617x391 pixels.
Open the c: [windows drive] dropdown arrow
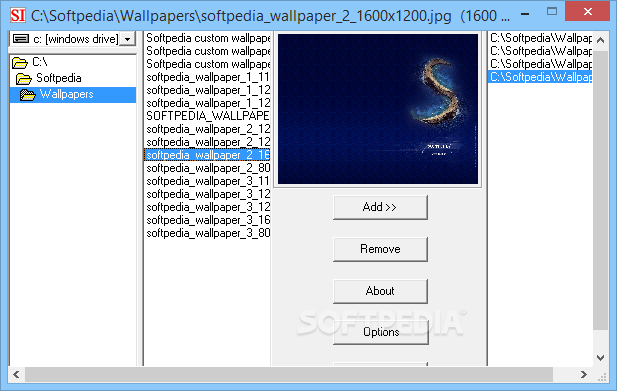(127, 39)
